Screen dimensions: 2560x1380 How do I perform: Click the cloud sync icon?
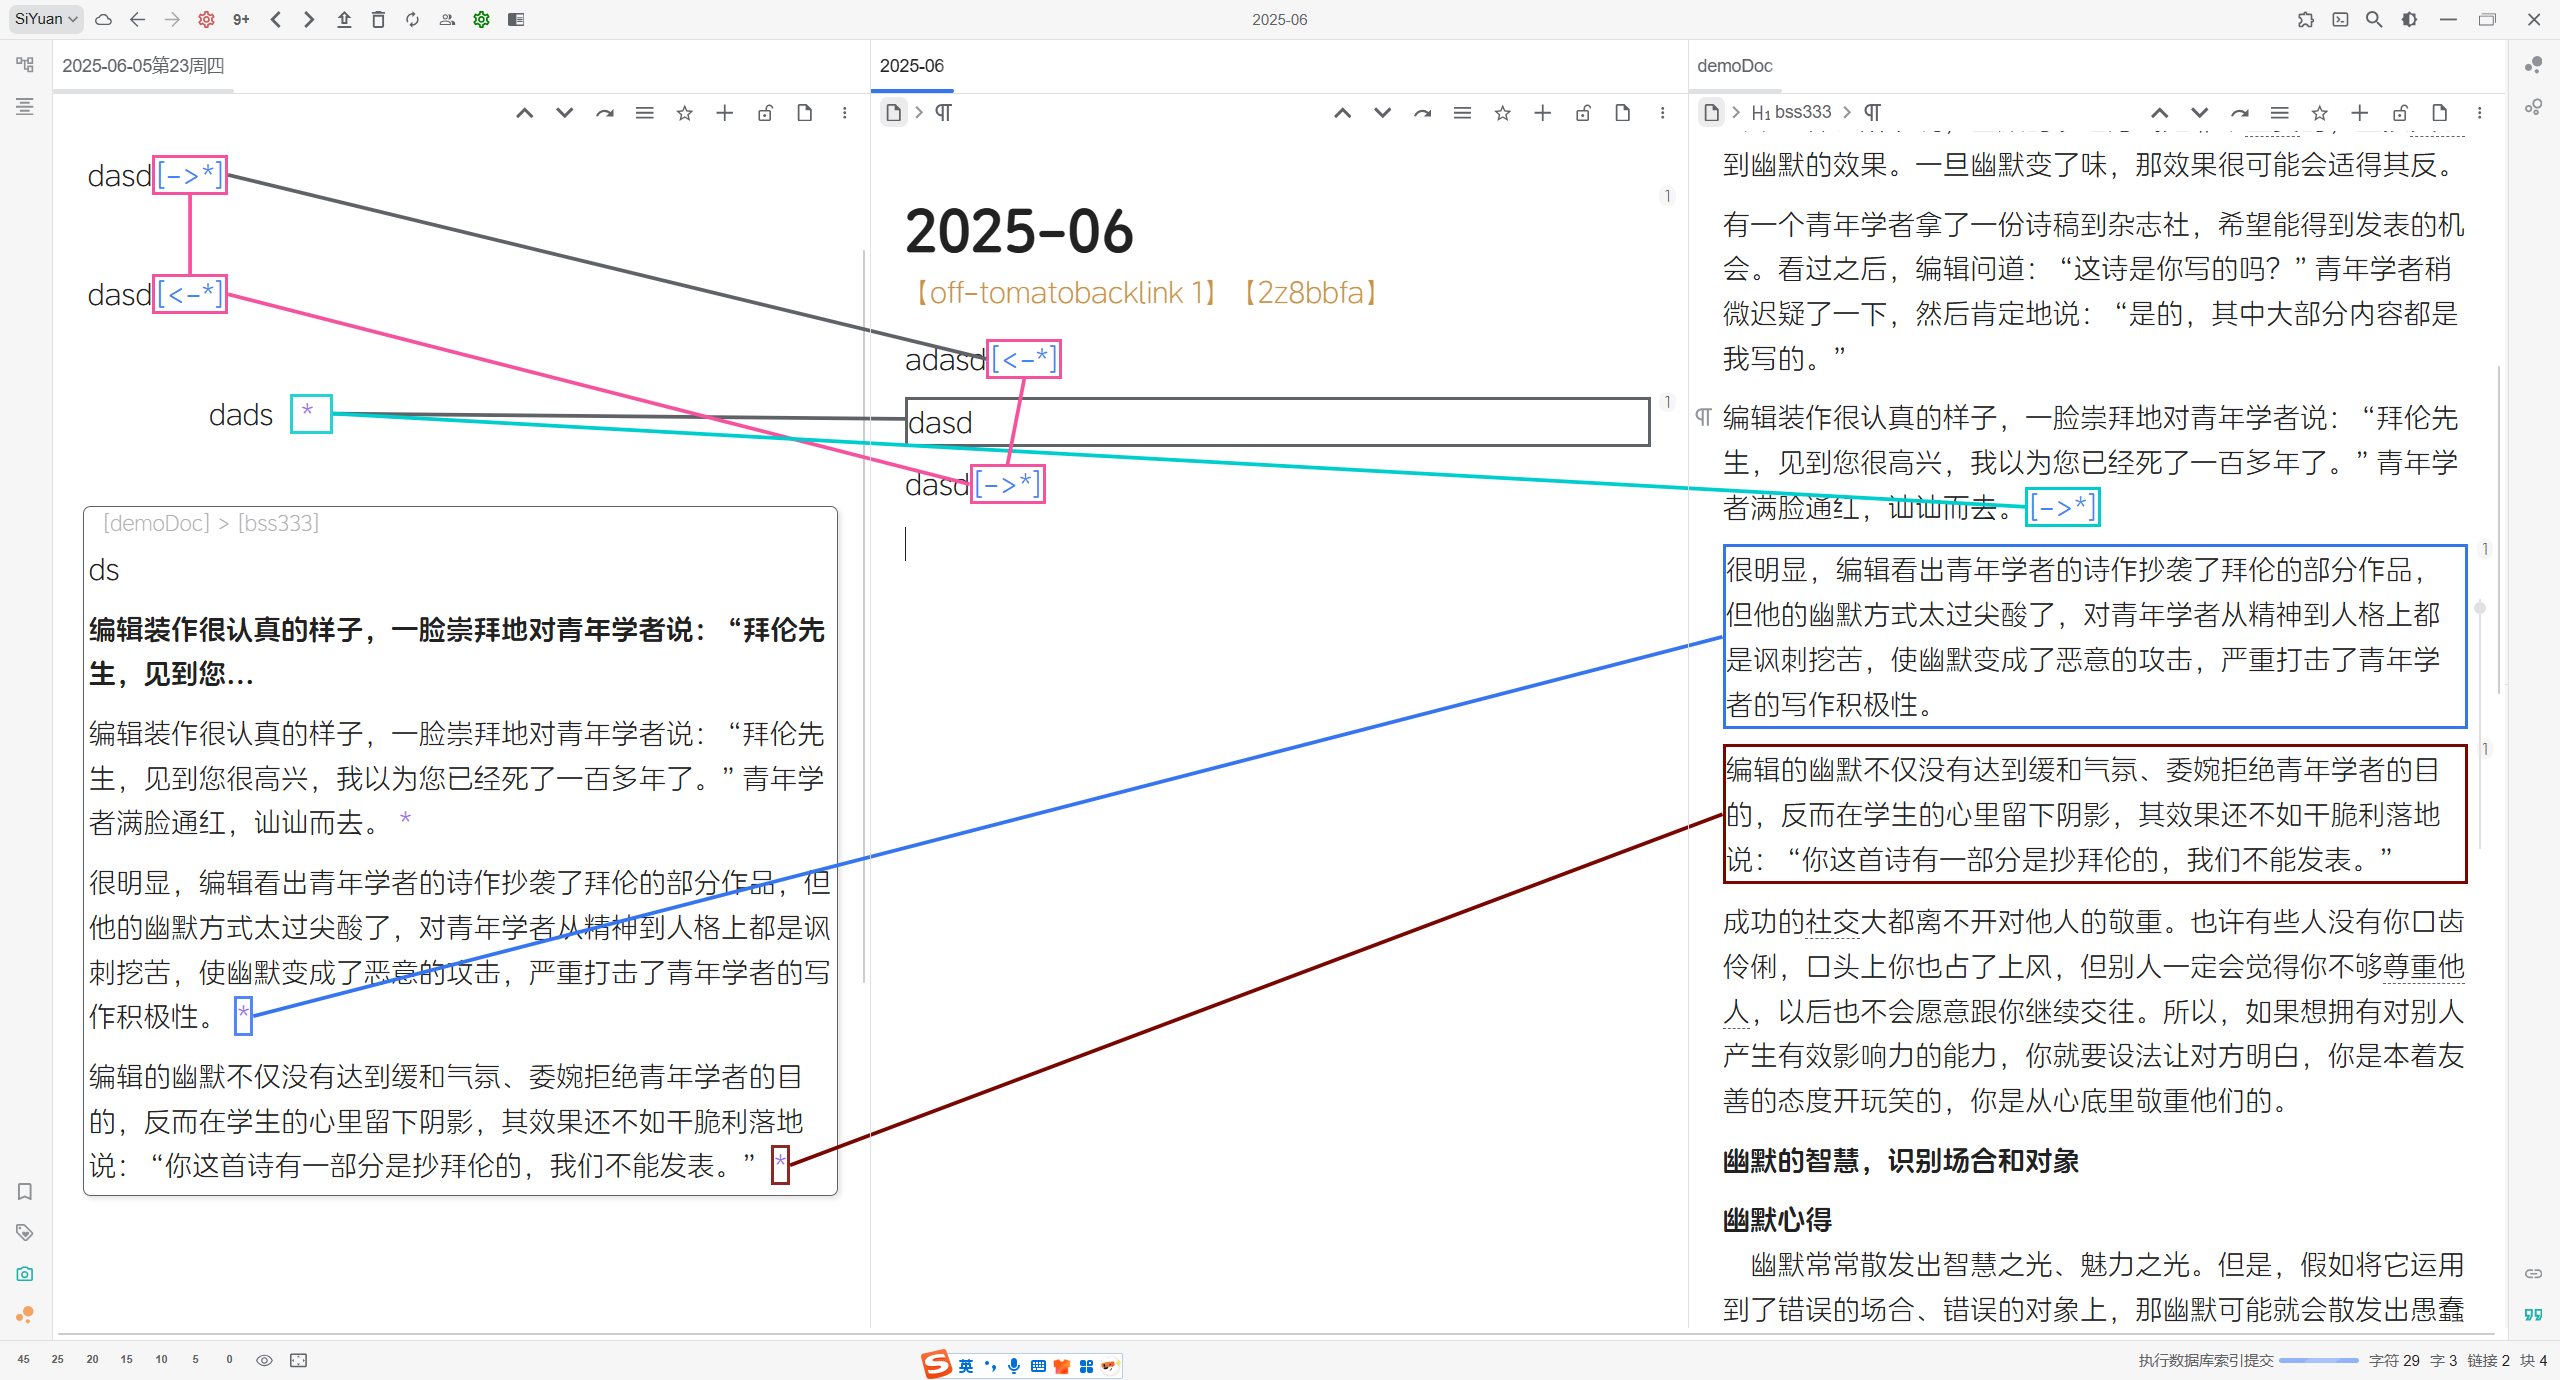pyautogui.click(x=103, y=19)
